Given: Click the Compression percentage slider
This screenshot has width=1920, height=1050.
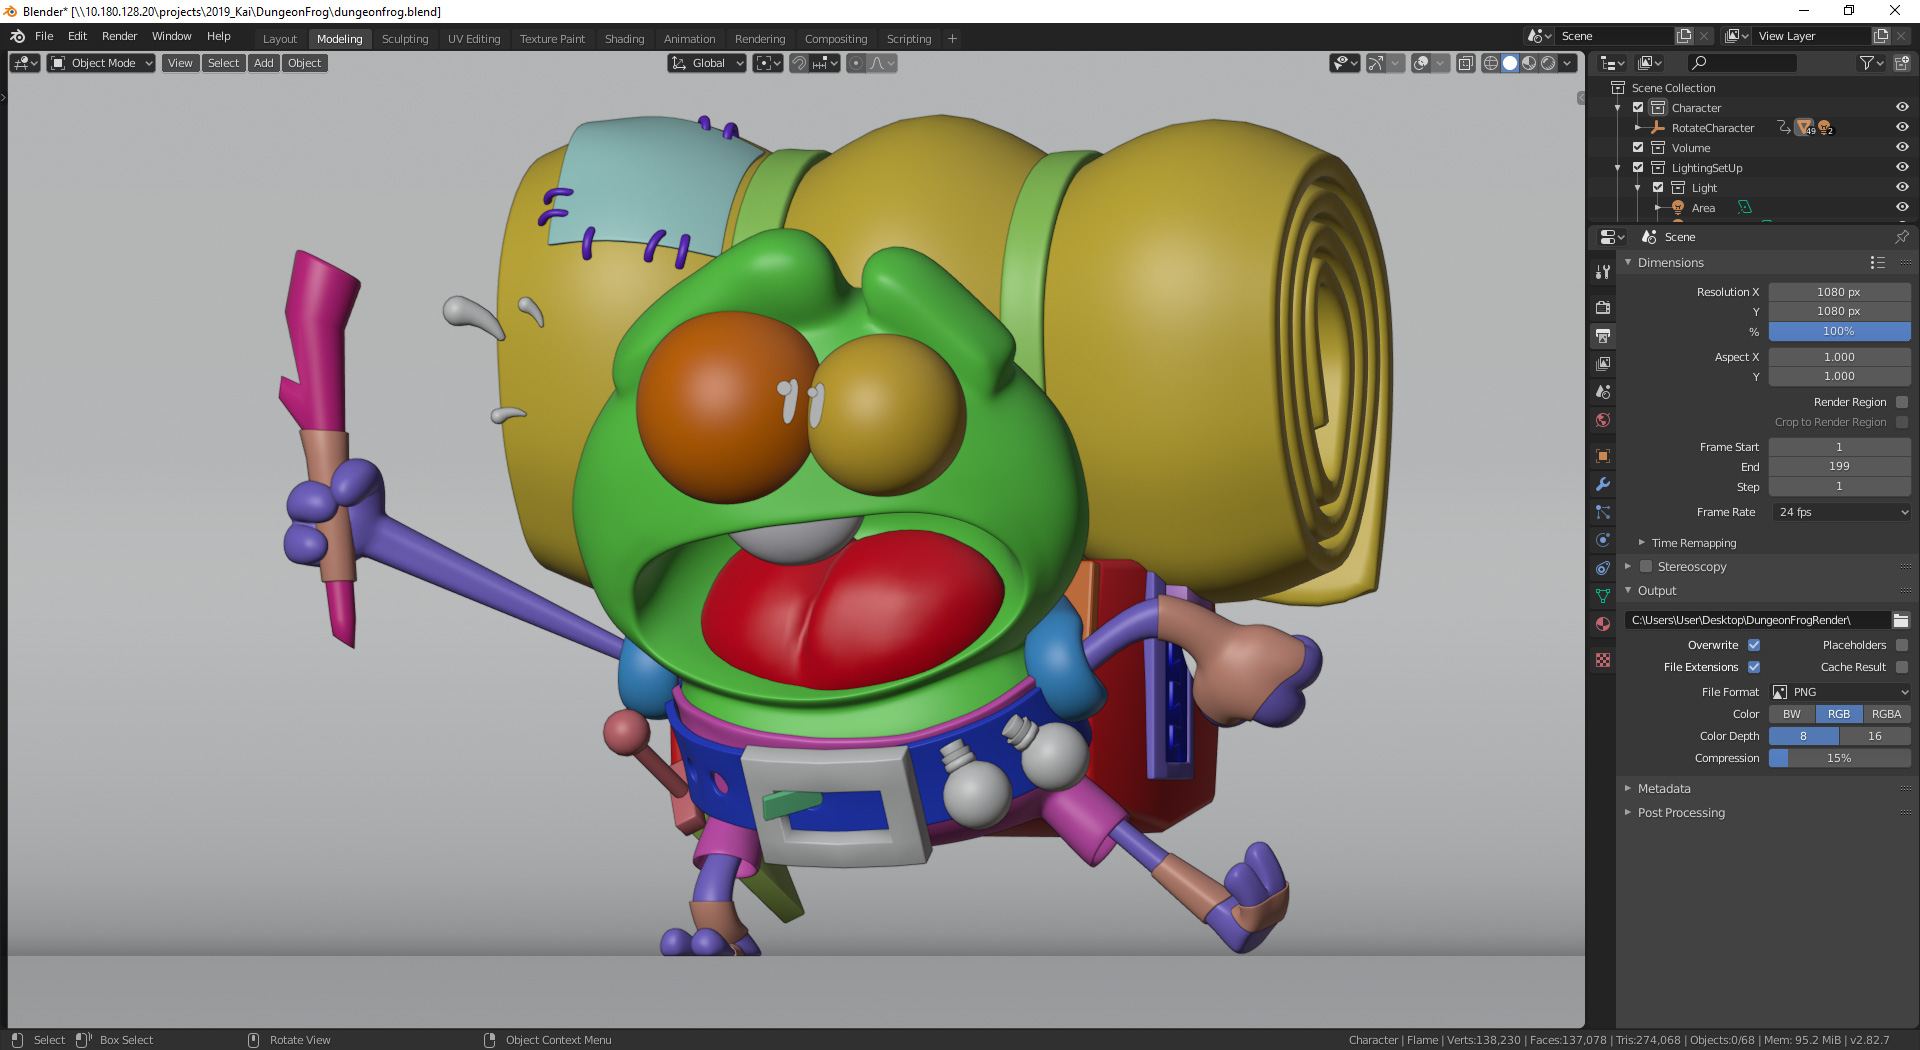Looking at the screenshot, I should point(1839,758).
